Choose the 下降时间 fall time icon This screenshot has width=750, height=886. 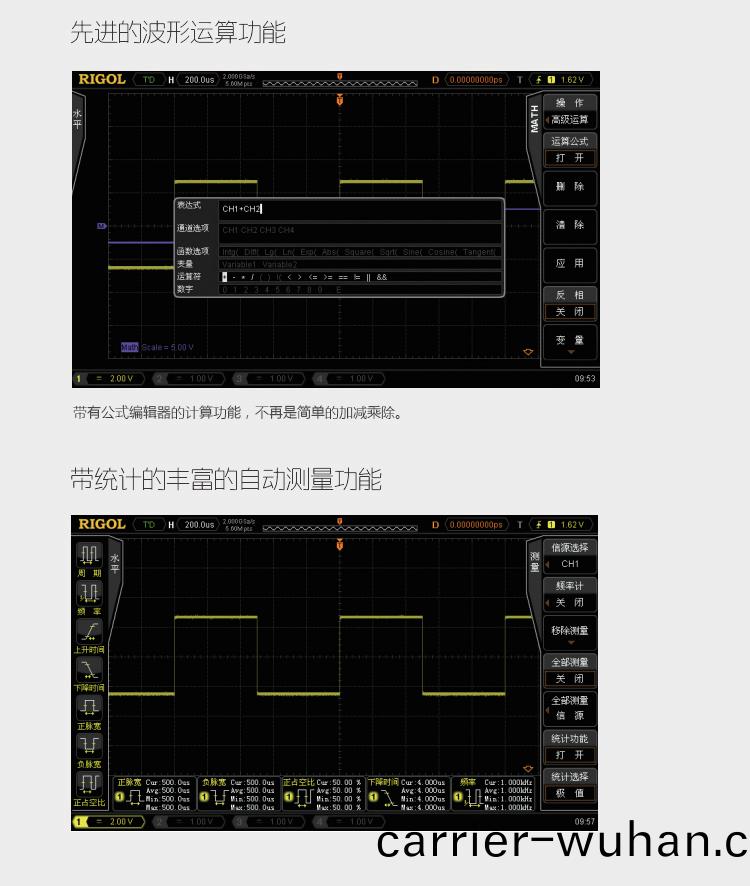point(89,669)
